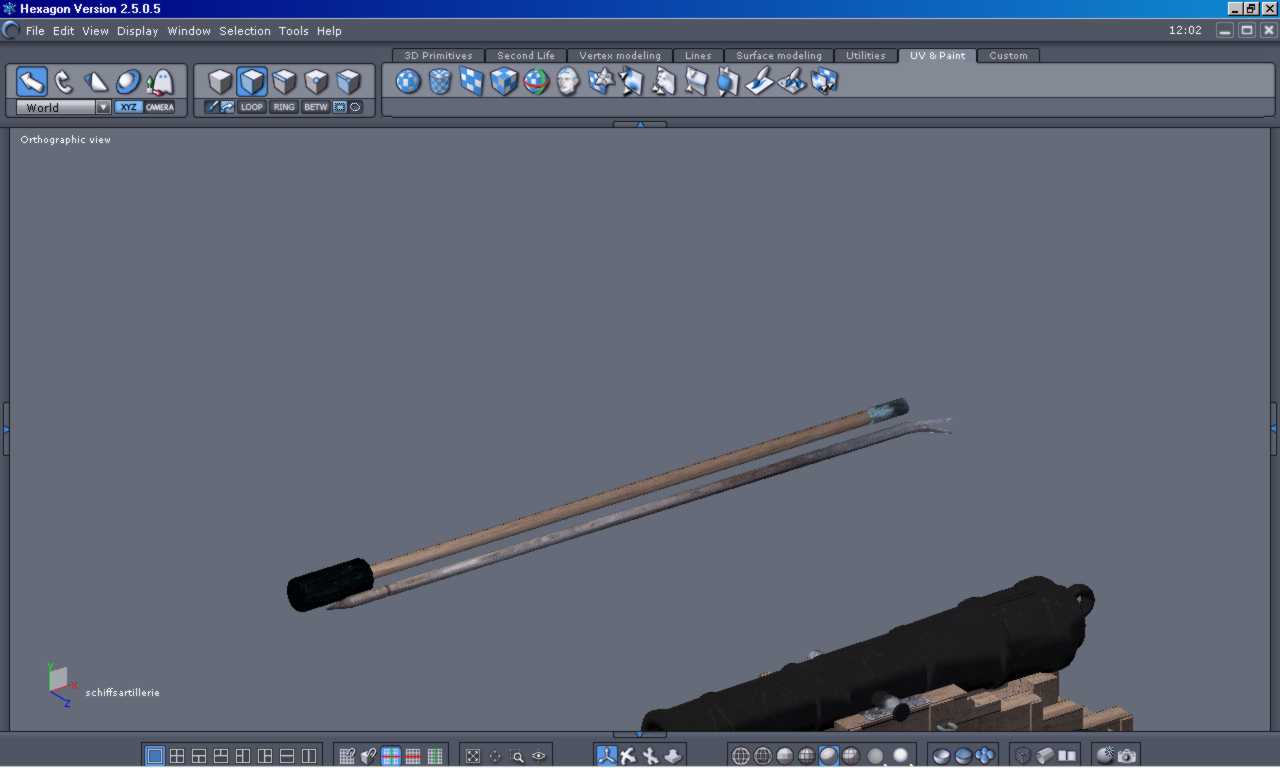Switch to four-view viewport layout
1280x768 pixels.
(x=177, y=756)
